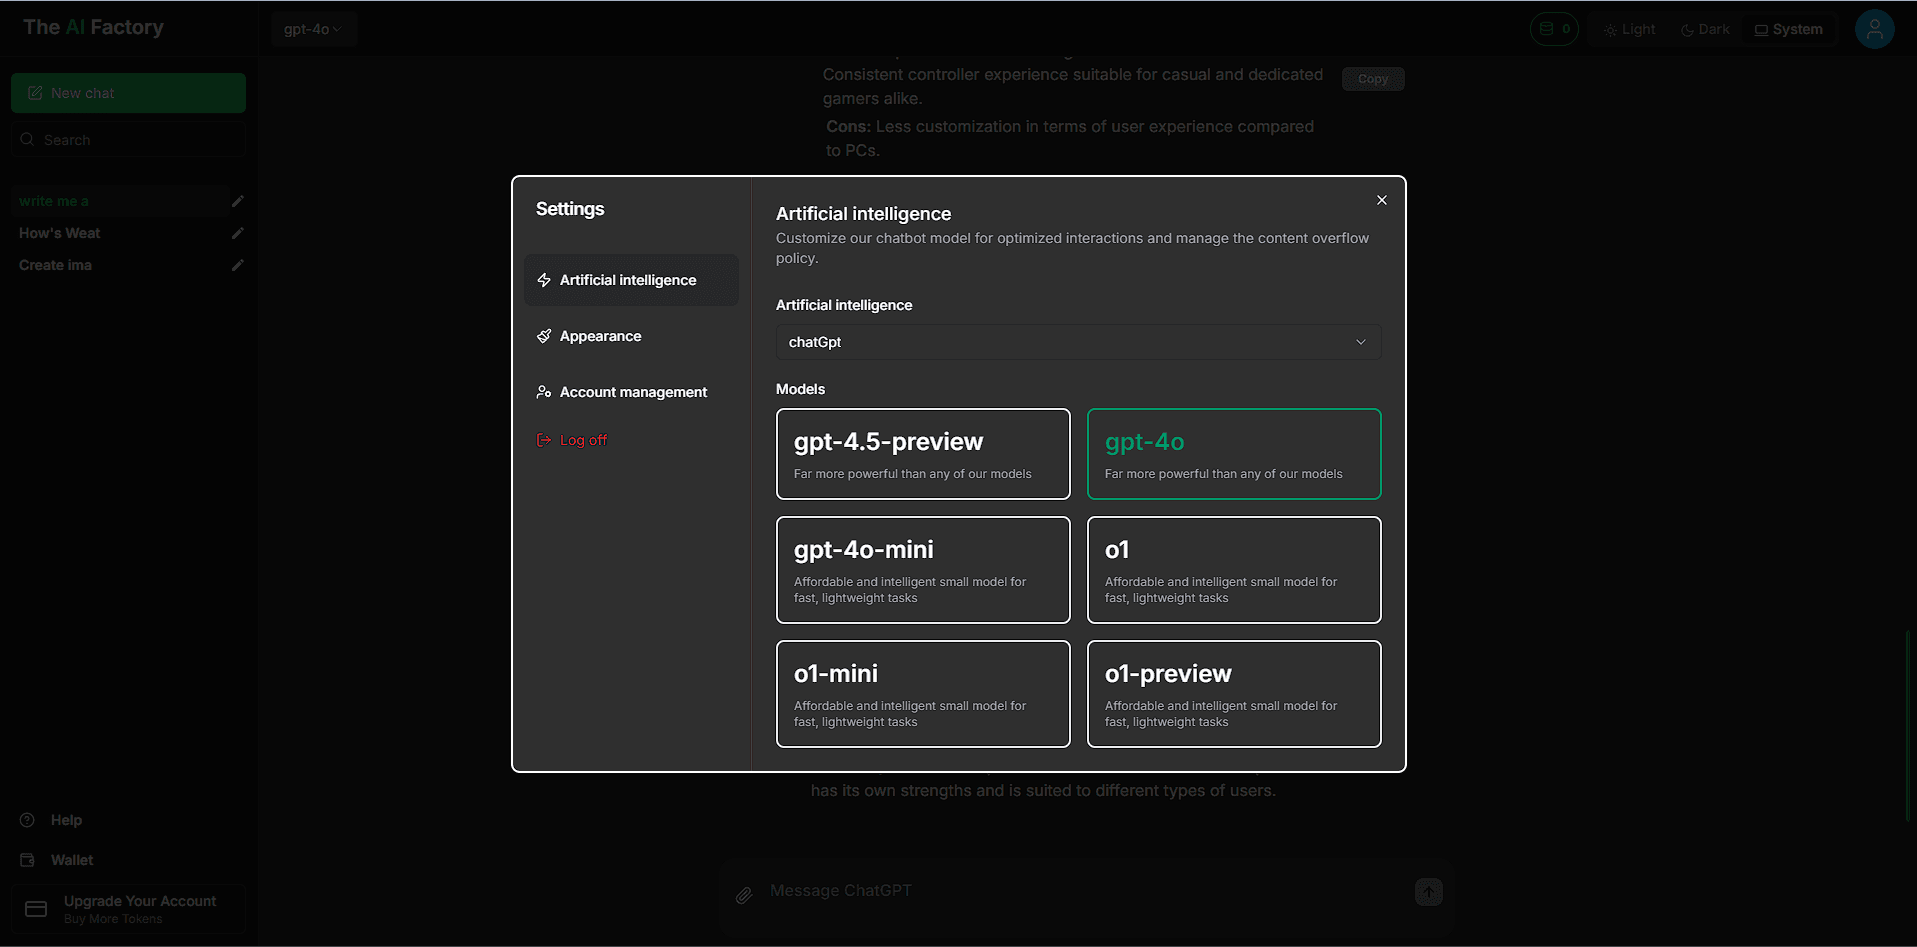Screen dimensions: 1917x947
Task: Open the gpt-4o model selector in the header
Action: click(x=313, y=29)
